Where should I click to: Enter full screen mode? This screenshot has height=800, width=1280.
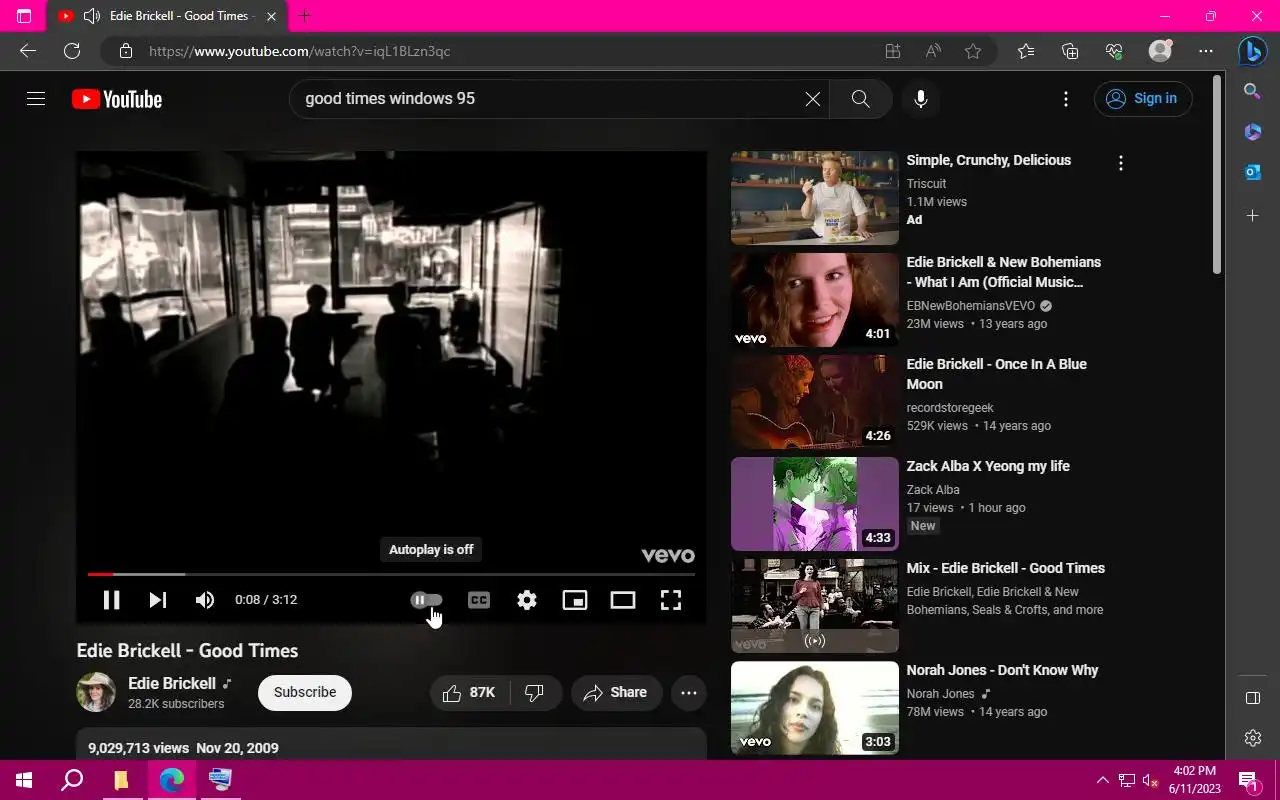coord(671,600)
